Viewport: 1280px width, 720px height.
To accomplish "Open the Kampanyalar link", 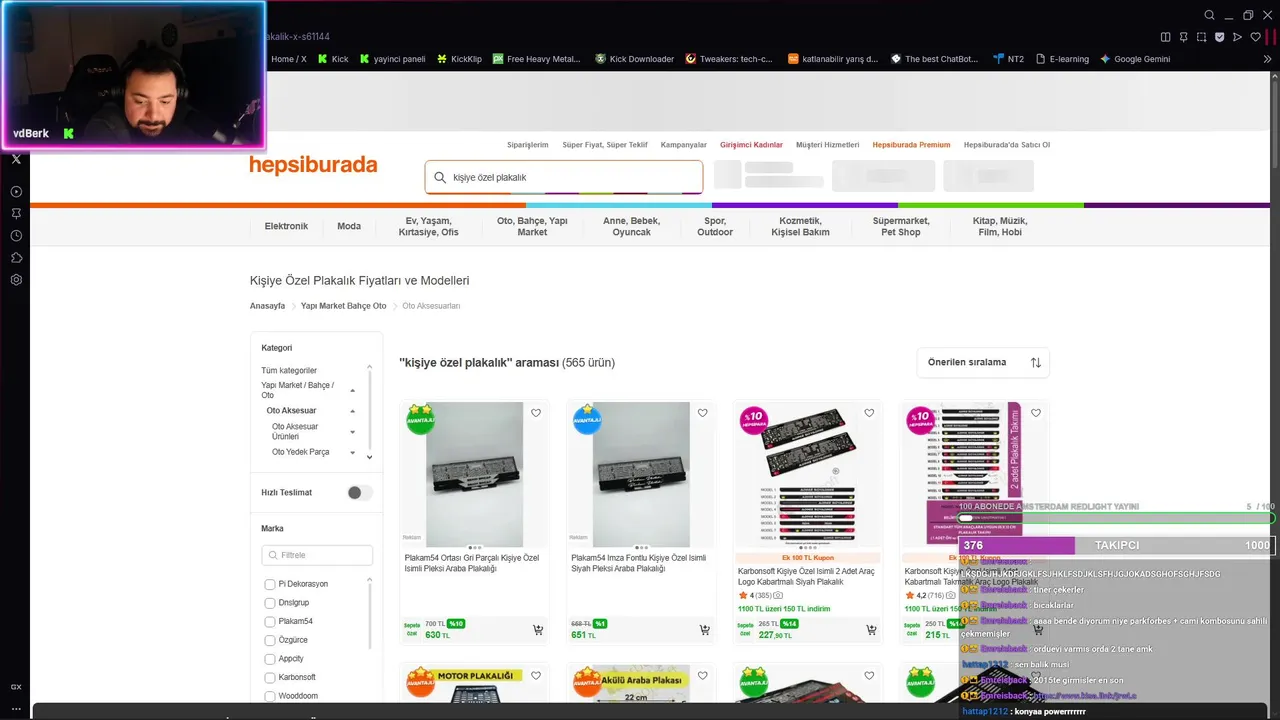I will pyautogui.click(x=684, y=145).
